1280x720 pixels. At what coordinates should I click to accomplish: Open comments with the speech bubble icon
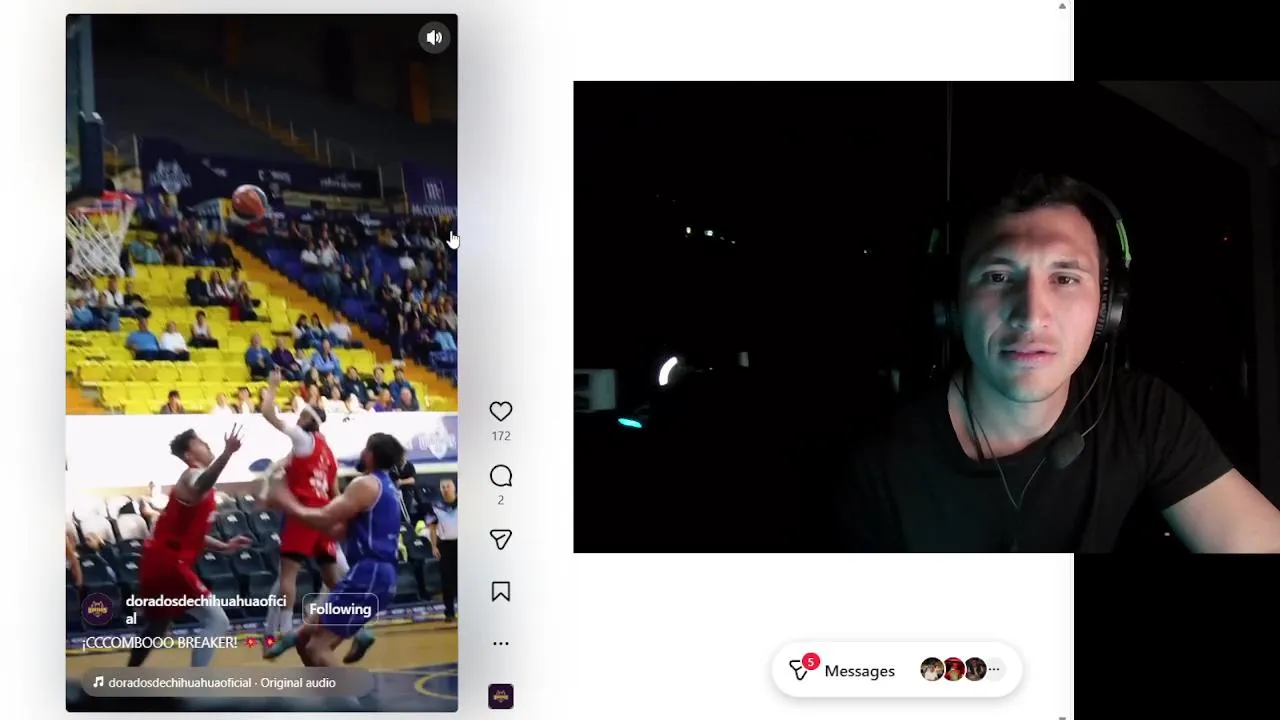[x=501, y=476]
